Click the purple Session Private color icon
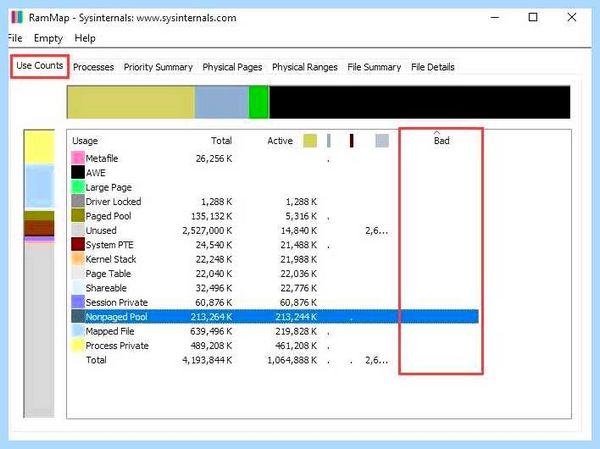The image size is (600, 449). (x=78, y=302)
